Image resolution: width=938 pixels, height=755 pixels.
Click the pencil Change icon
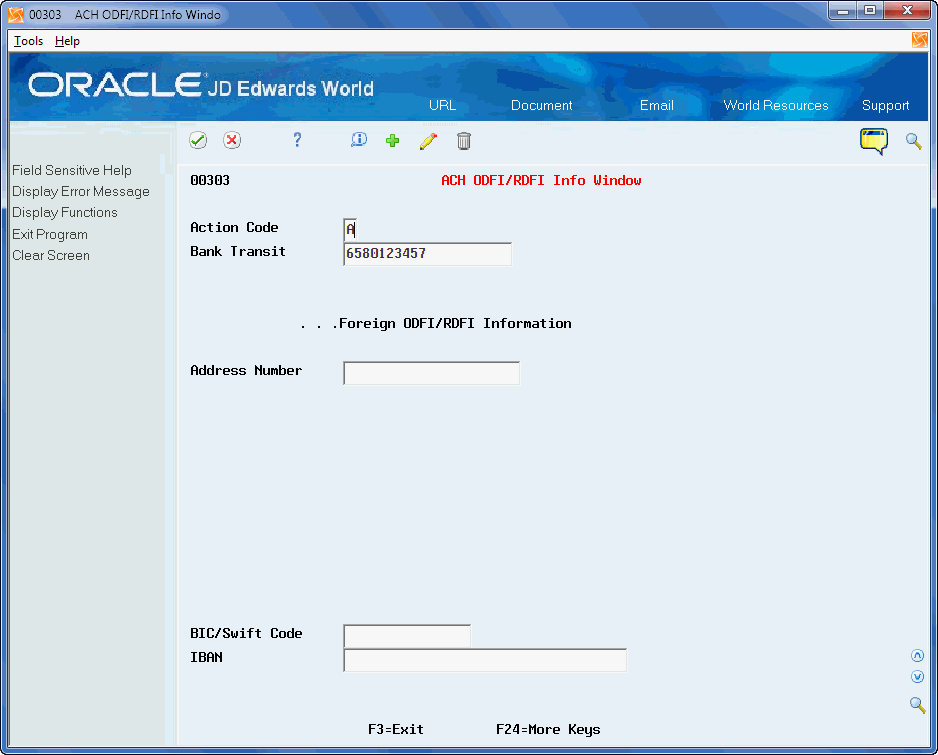tap(428, 141)
